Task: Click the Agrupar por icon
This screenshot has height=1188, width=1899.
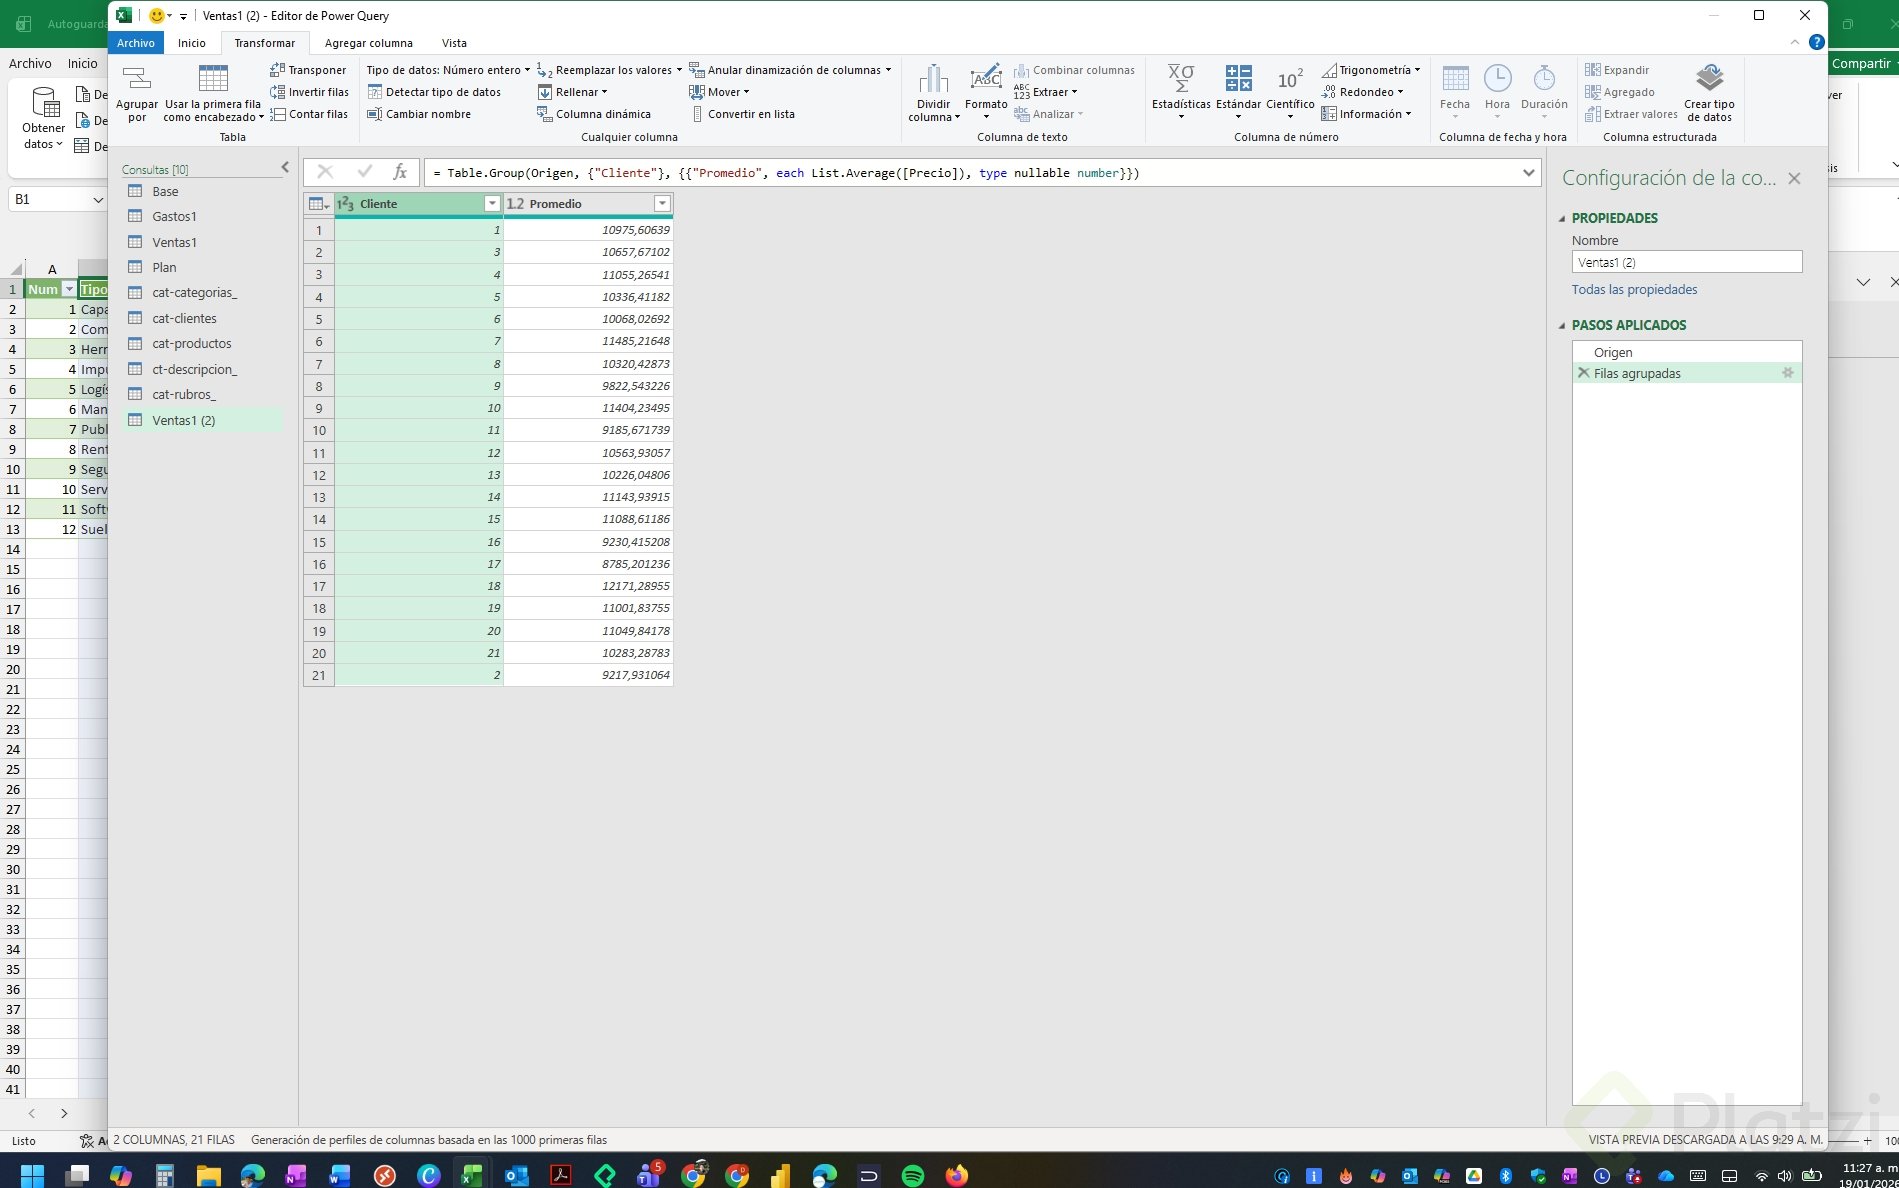Action: [x=137, y=79]
